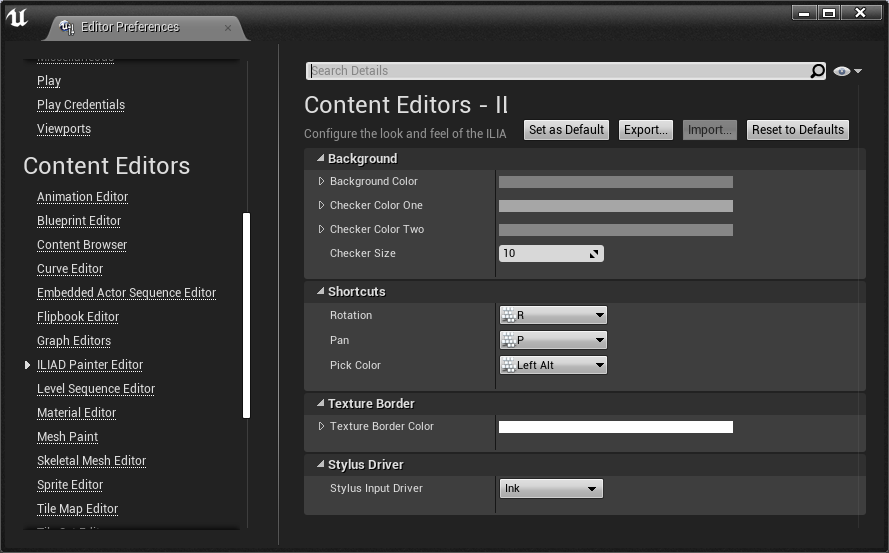Open Tile Map Editor preferences
The height and width of the screenshot is (553, 889).
78,509
